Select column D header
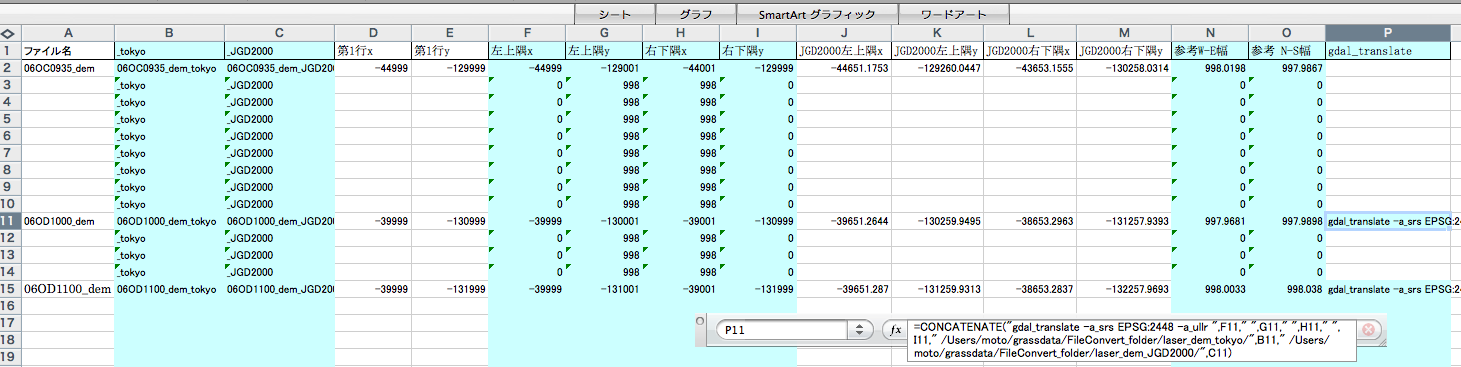The image size is (1461, 367). click(x=373, y=32)
